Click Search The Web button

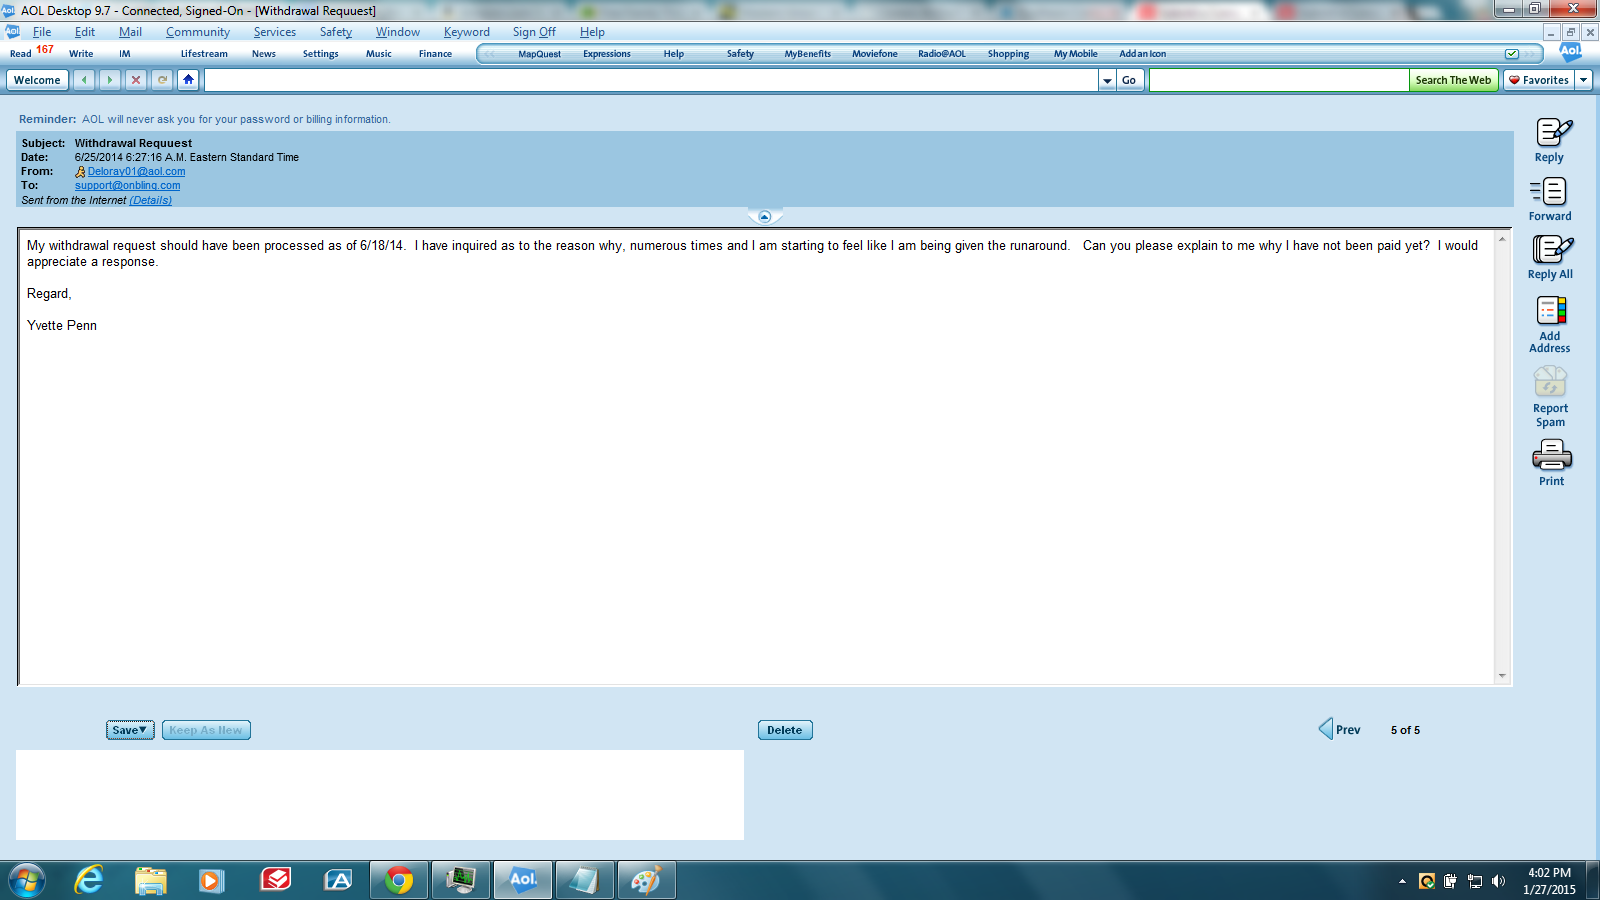1453,80
